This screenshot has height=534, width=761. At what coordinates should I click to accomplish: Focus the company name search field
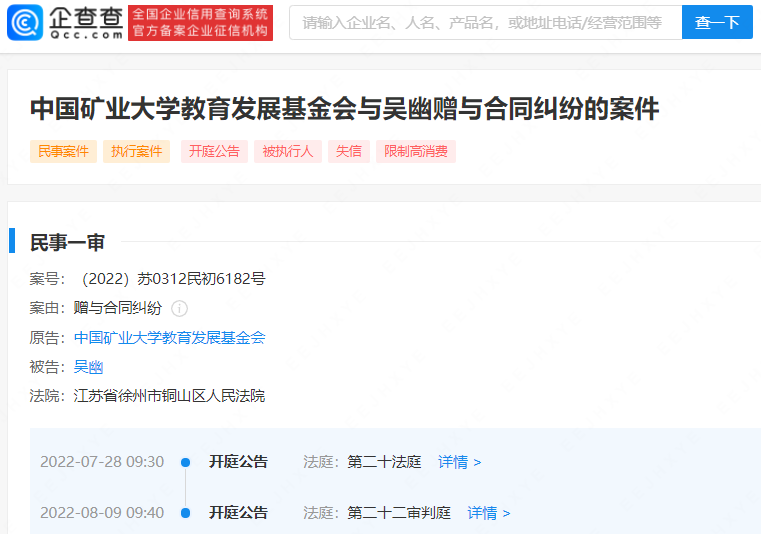tap(485, 22)
